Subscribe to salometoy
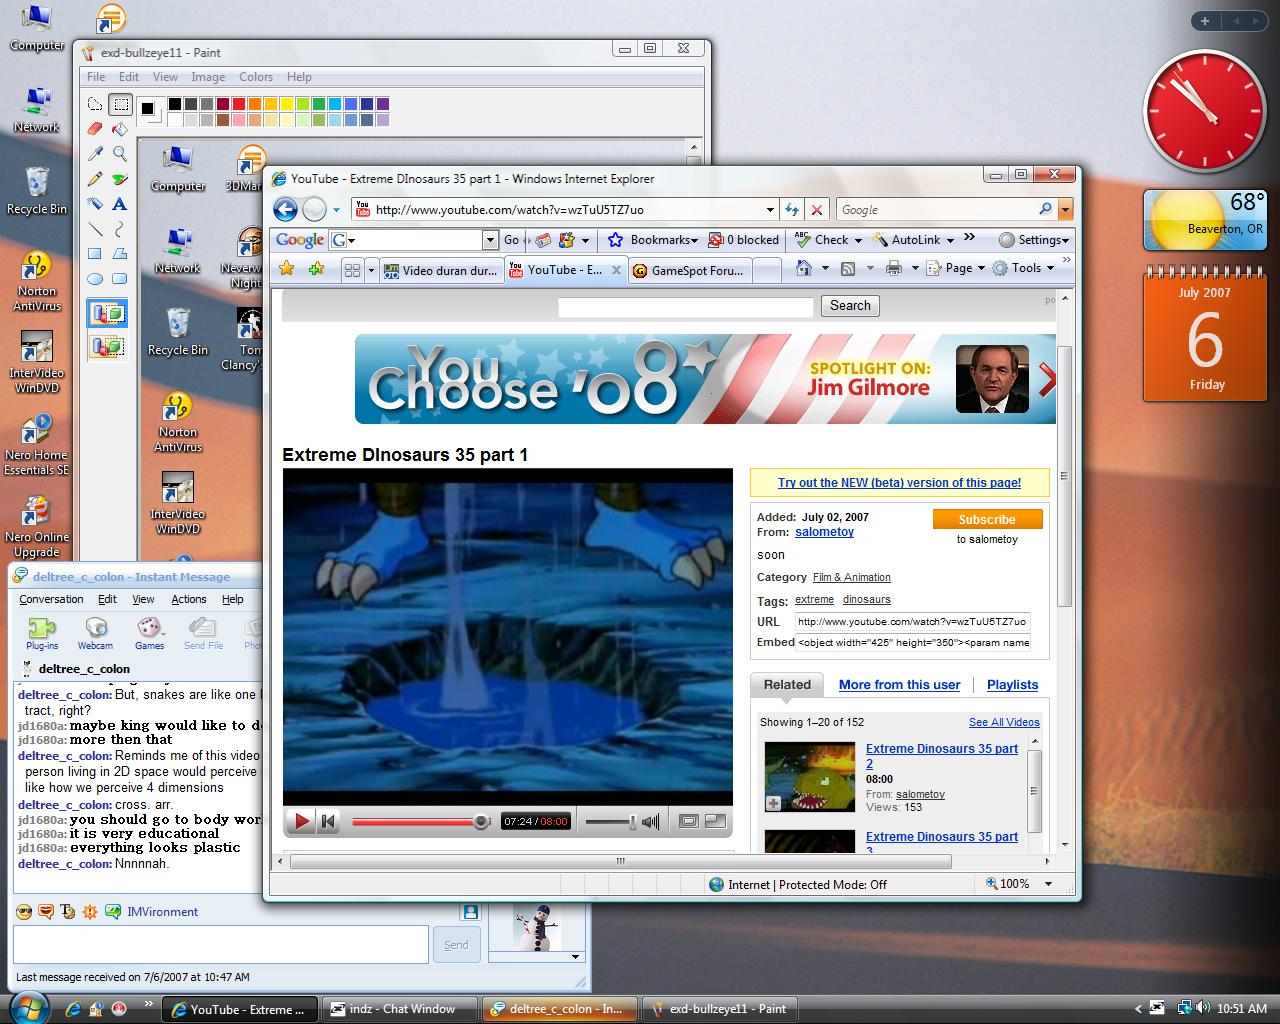The image size is (1280, 1024). pos(987,519)
